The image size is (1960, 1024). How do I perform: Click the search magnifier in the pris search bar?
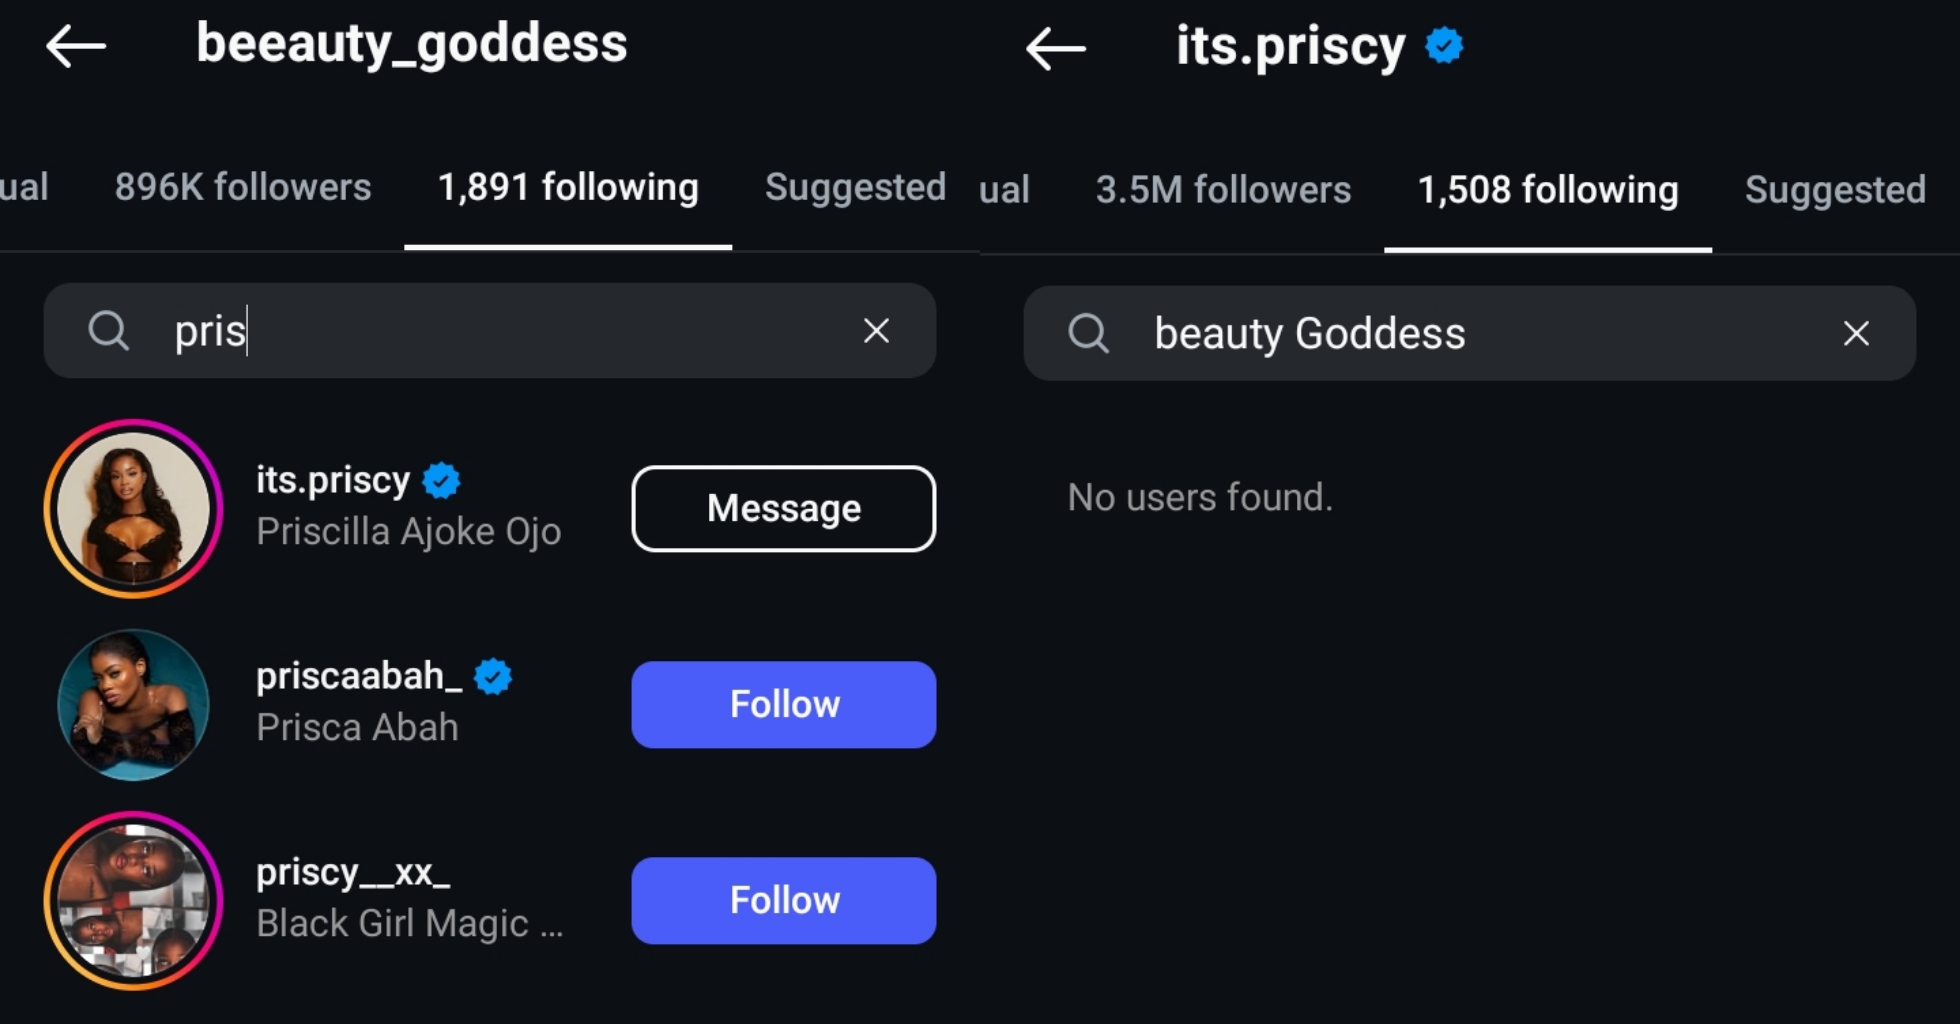point(108,330)
